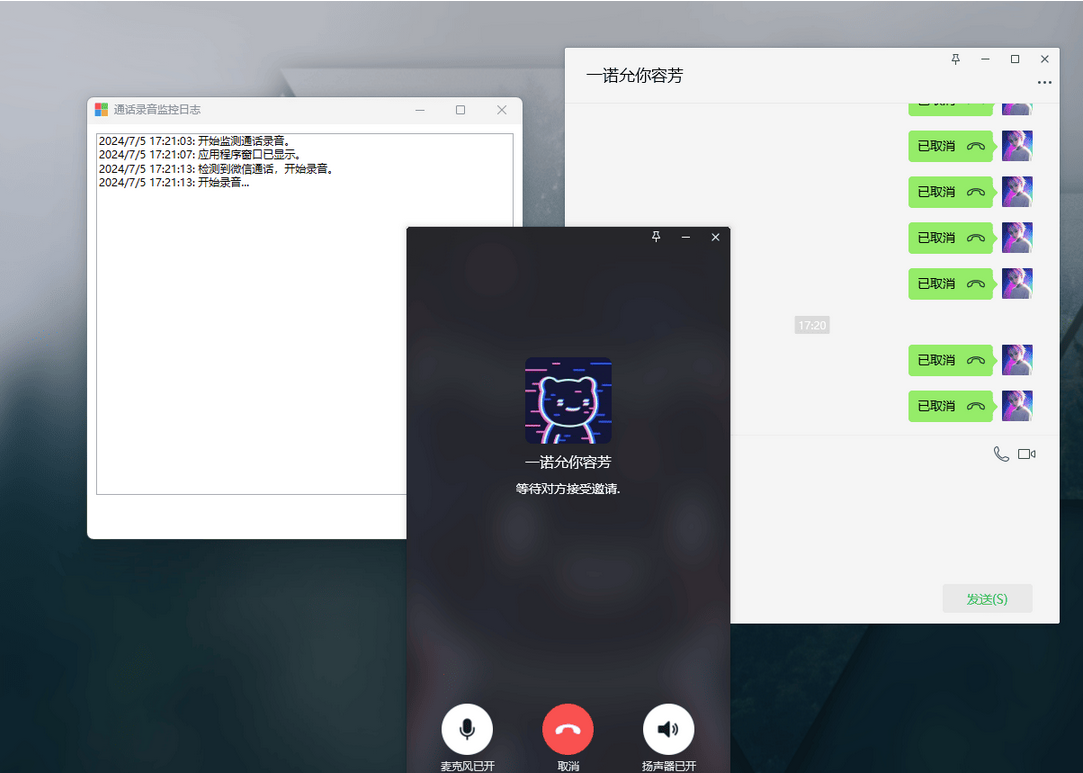Focus the chat message input area
Image resolution: width=1083 pixels, height=773 pixels.
coord(894,522)
